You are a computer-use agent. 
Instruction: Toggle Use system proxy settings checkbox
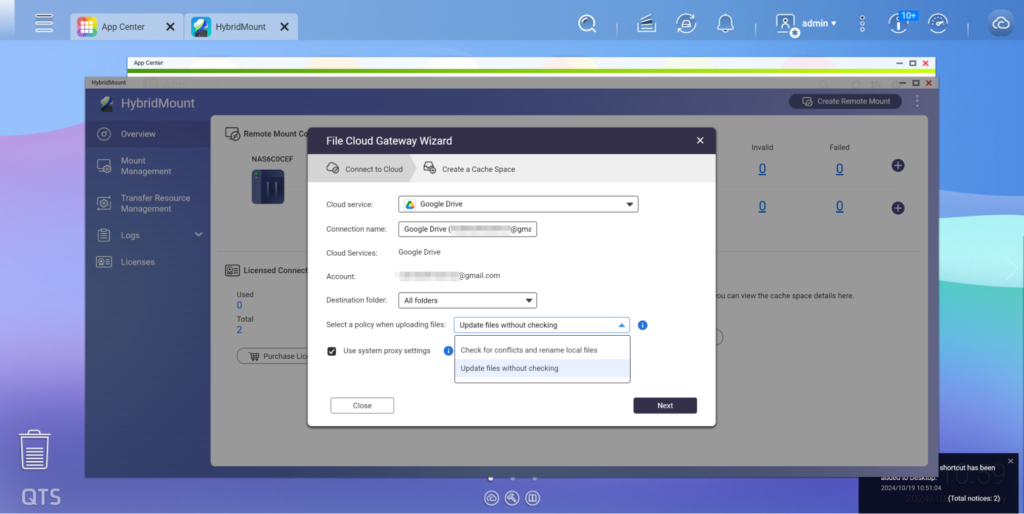click(x=332, y=351)
